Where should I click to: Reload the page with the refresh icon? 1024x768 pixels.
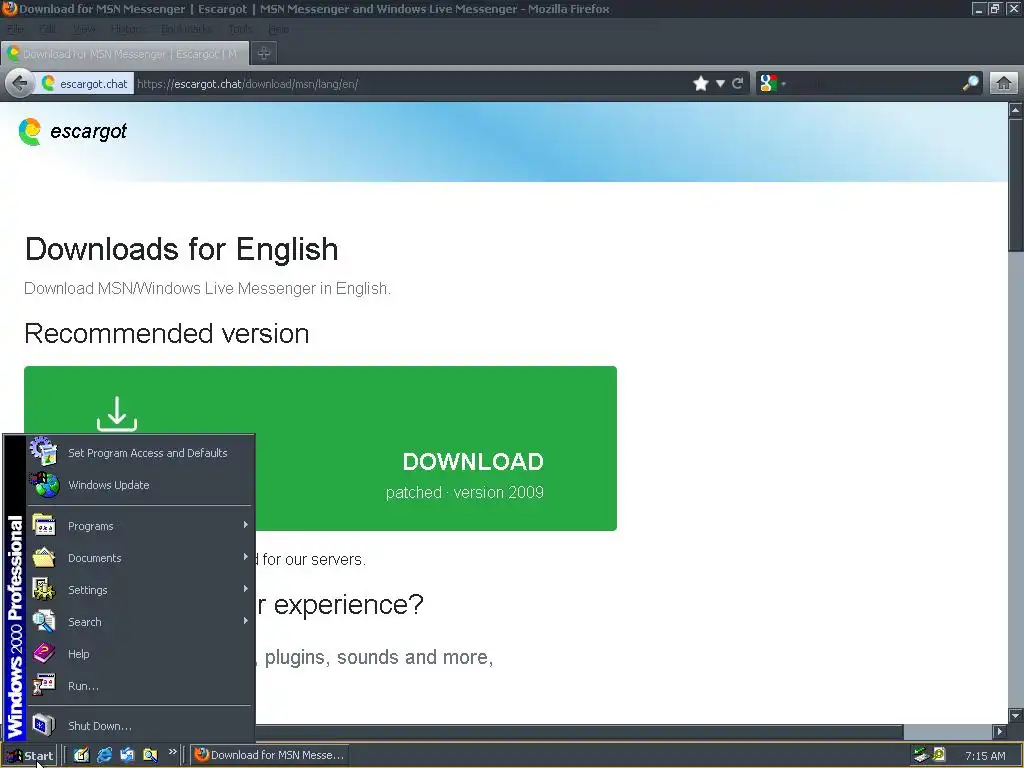(738, 83)
